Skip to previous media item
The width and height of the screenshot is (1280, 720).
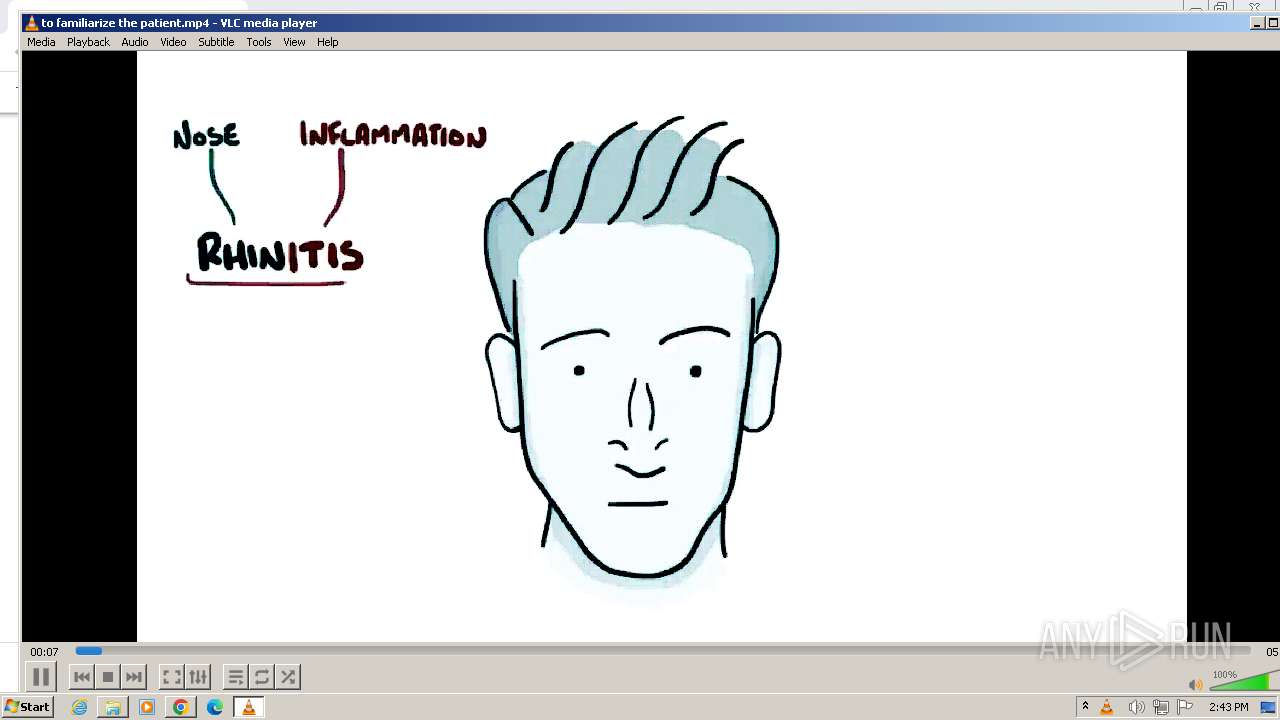coord(82,677)
